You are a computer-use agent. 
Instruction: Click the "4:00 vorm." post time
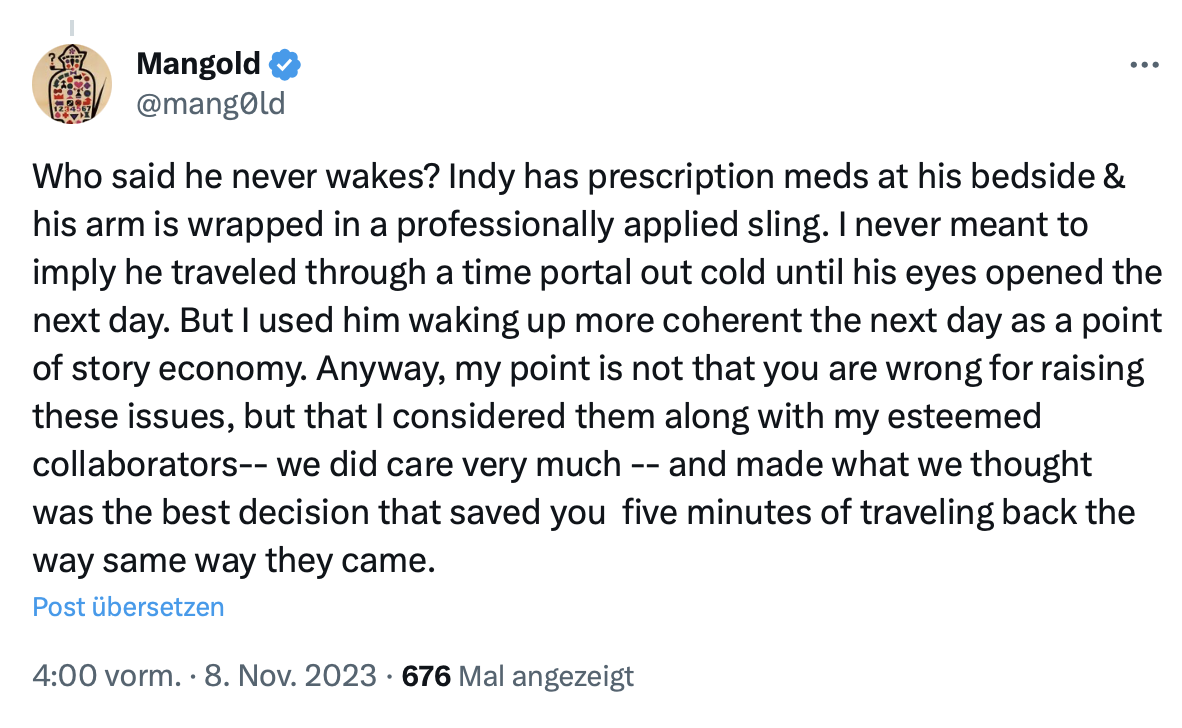pyautogui.click(x=104, y=677)
